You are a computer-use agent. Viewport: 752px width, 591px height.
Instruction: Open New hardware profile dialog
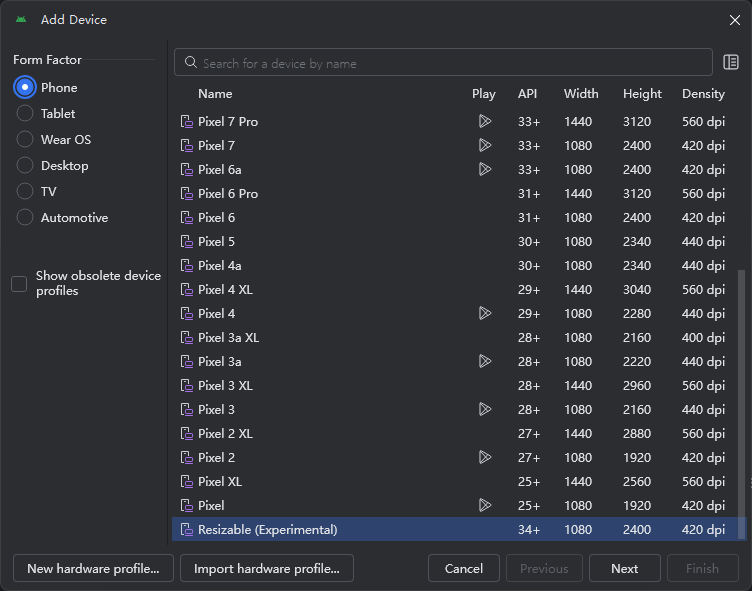(x=93, y=569)
